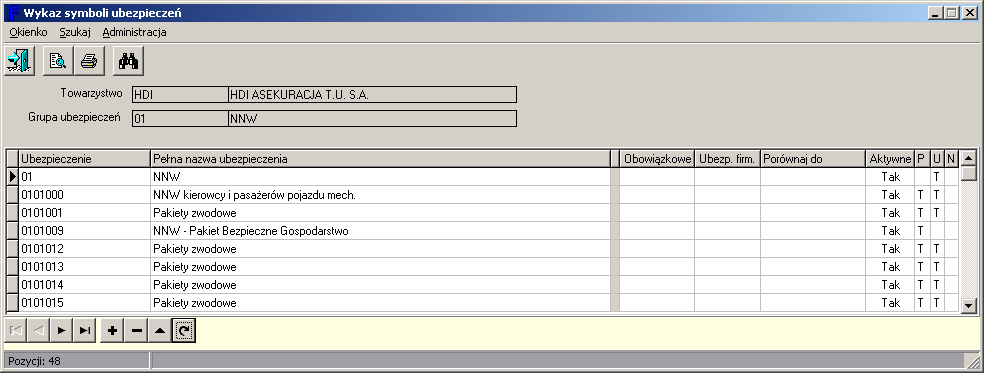The width and height of the screenshot is (984, 373).
Task: Open the Okienko menu
Action: (28, 32)
